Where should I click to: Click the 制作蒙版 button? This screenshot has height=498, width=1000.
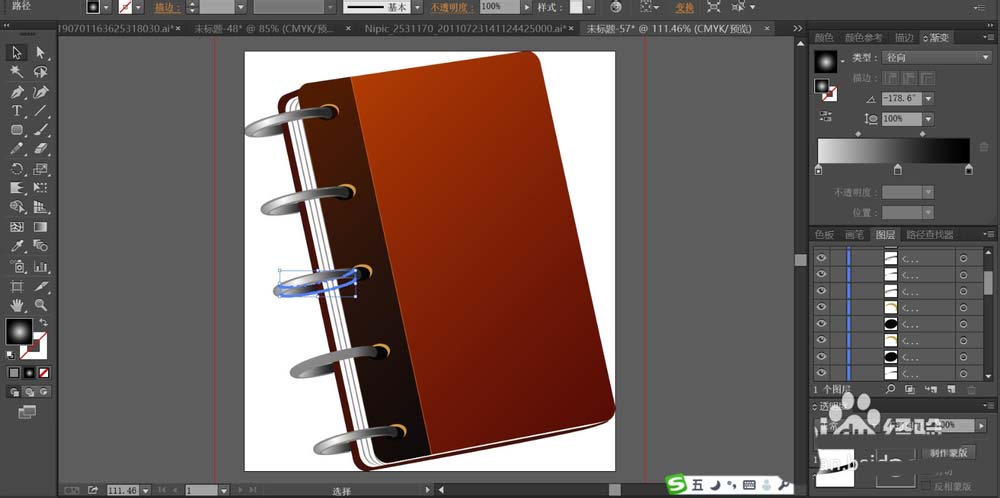[949, 453]
